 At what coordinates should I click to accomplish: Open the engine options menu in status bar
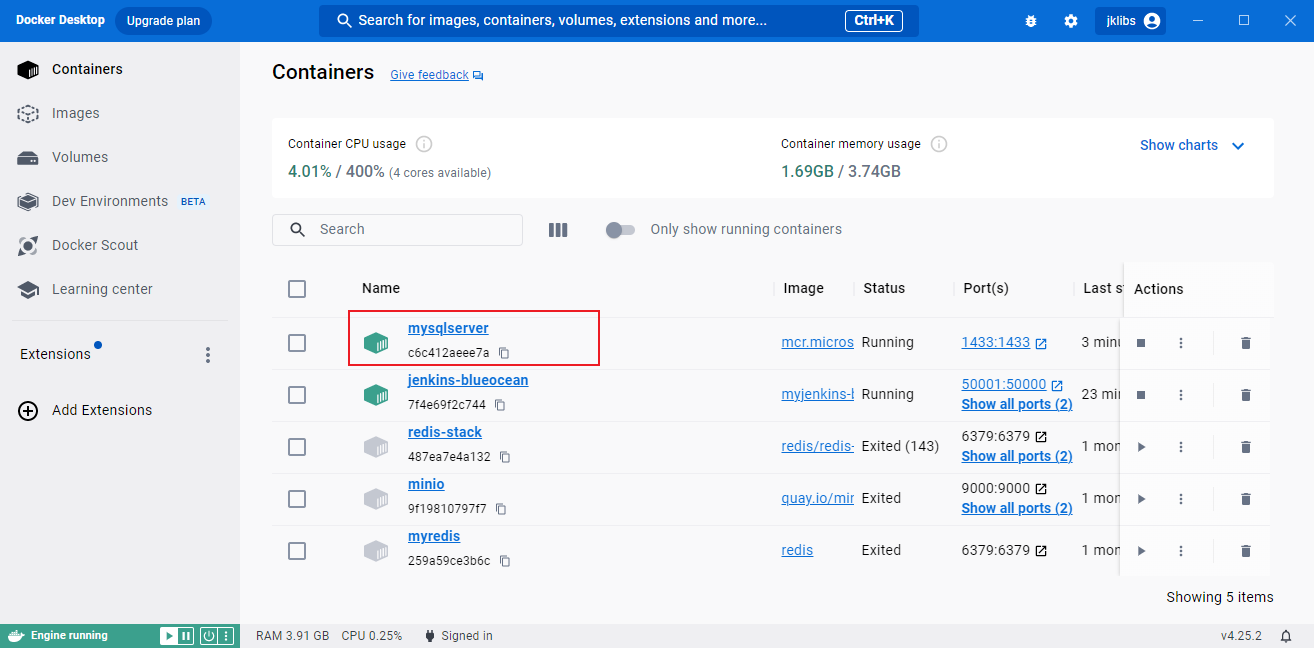(226, 636)
